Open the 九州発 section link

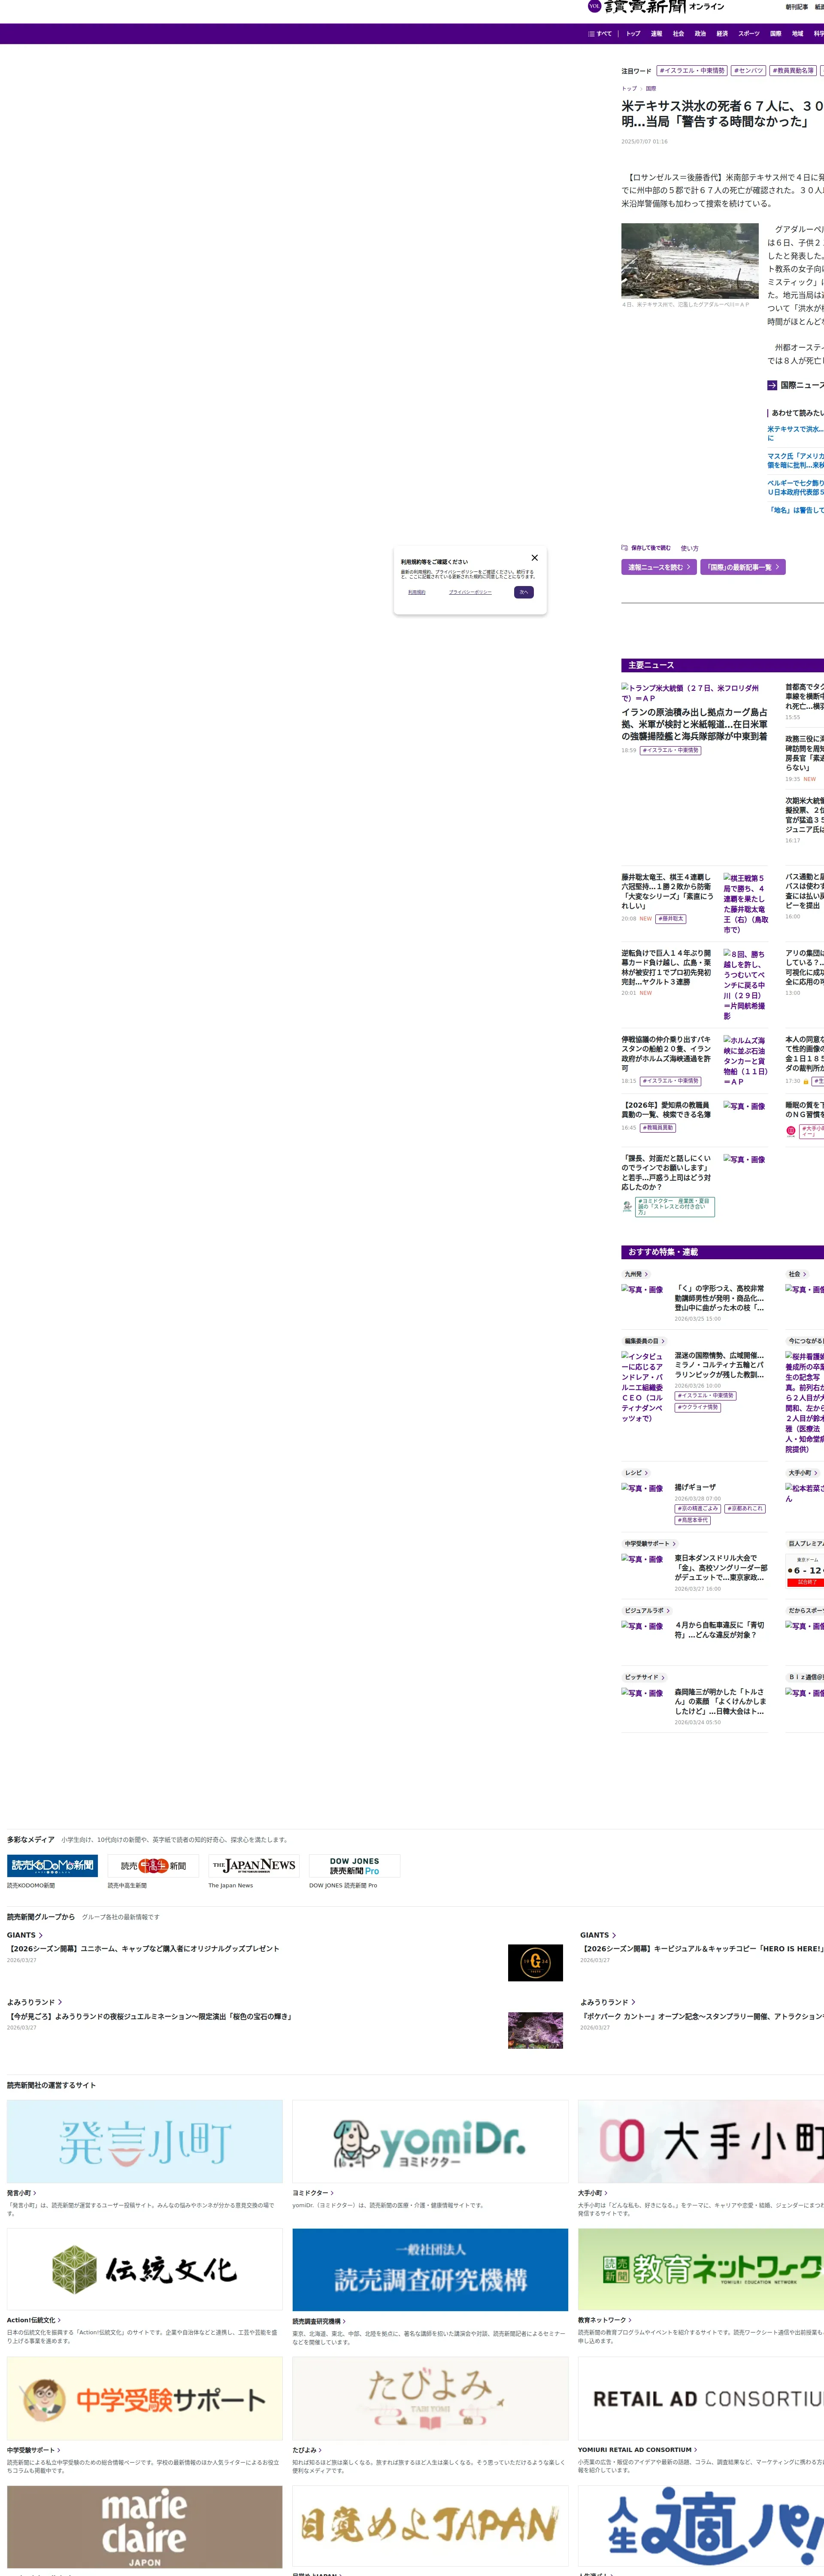pyautogui.click(x=636, y=1274)
